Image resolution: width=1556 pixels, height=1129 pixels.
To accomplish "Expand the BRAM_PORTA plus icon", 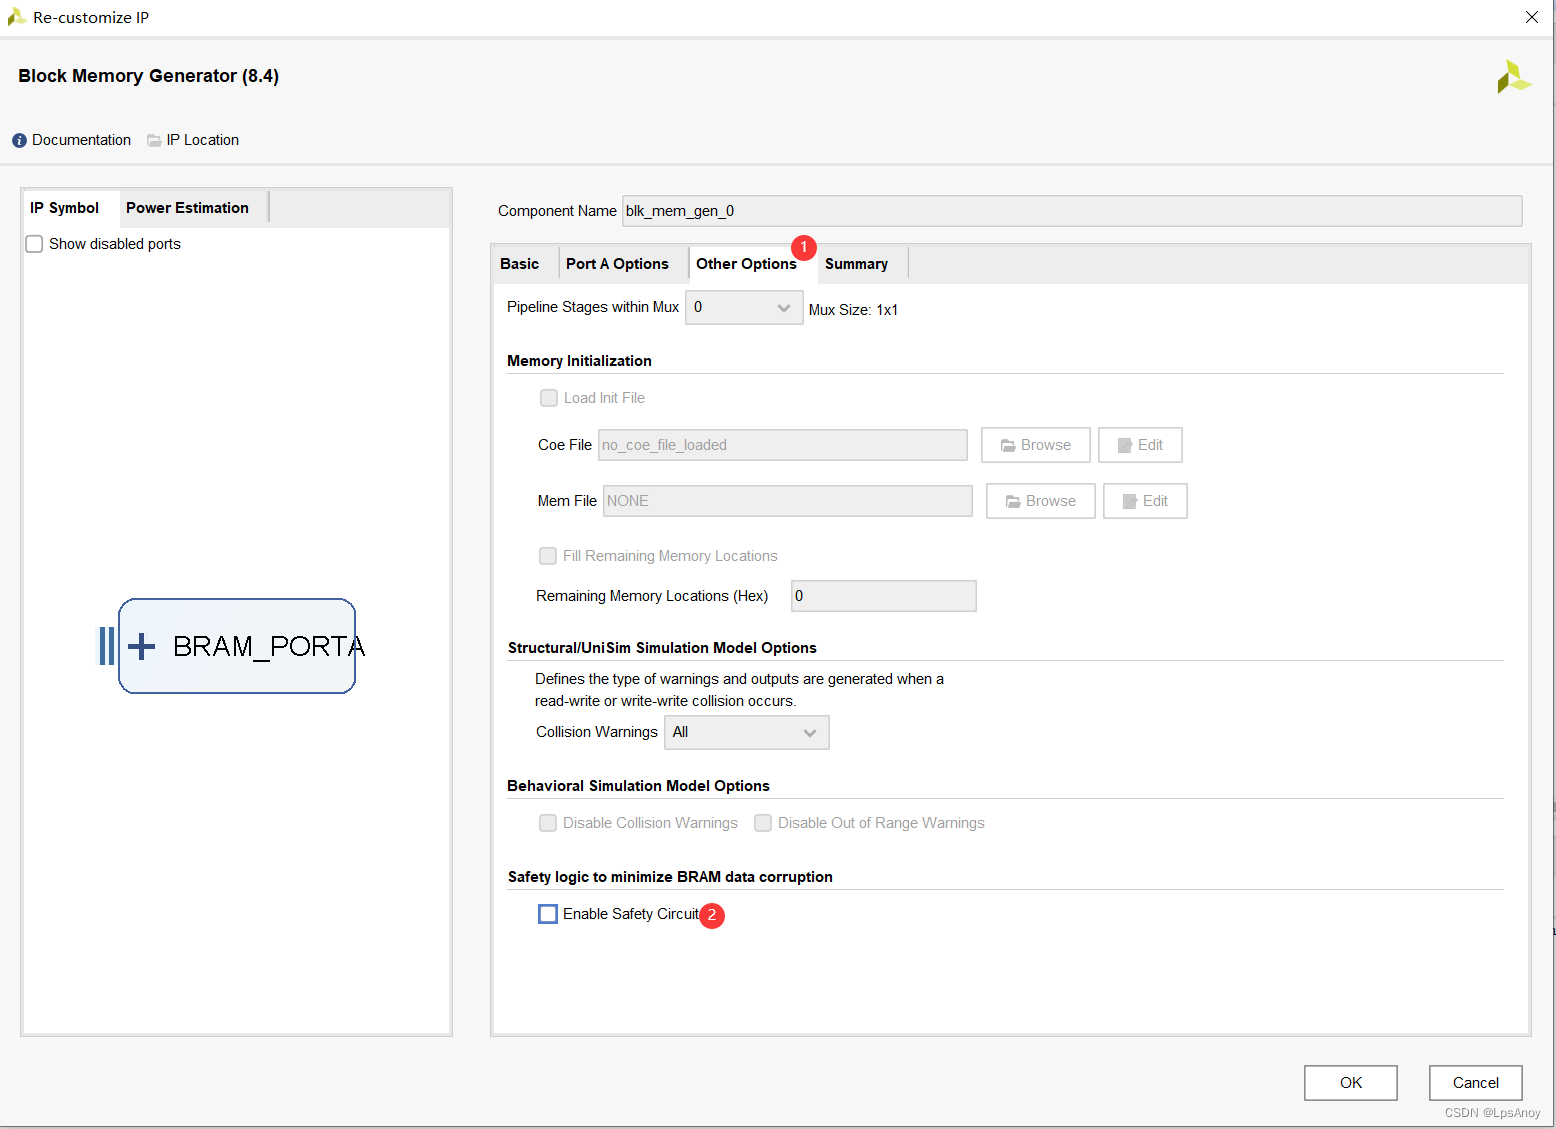I will (x=142, y=646).
